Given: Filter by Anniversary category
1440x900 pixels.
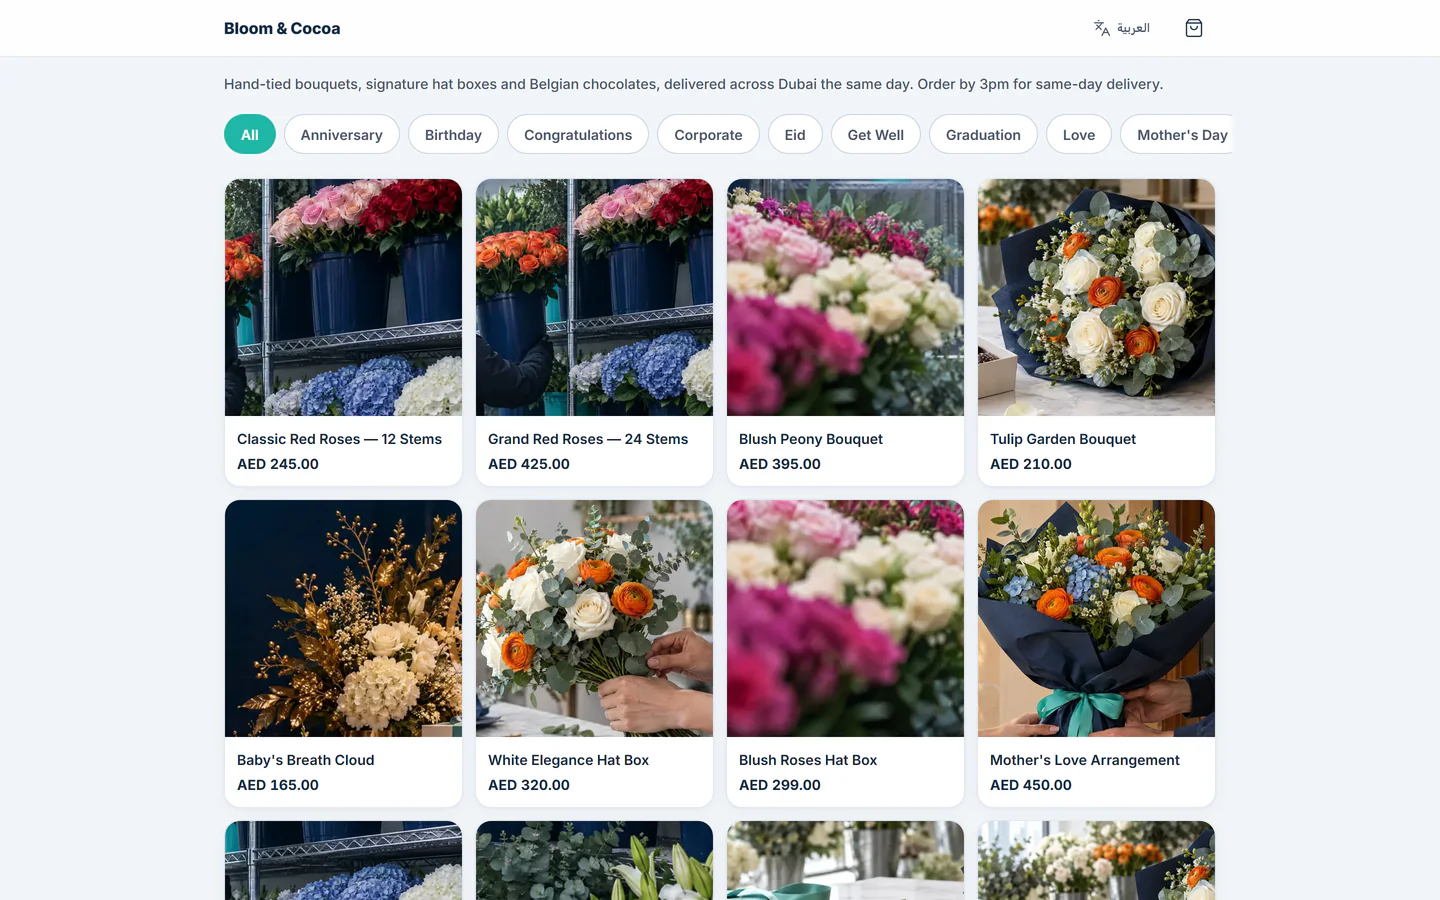Looking at the screenshot, I should [342, 134].
